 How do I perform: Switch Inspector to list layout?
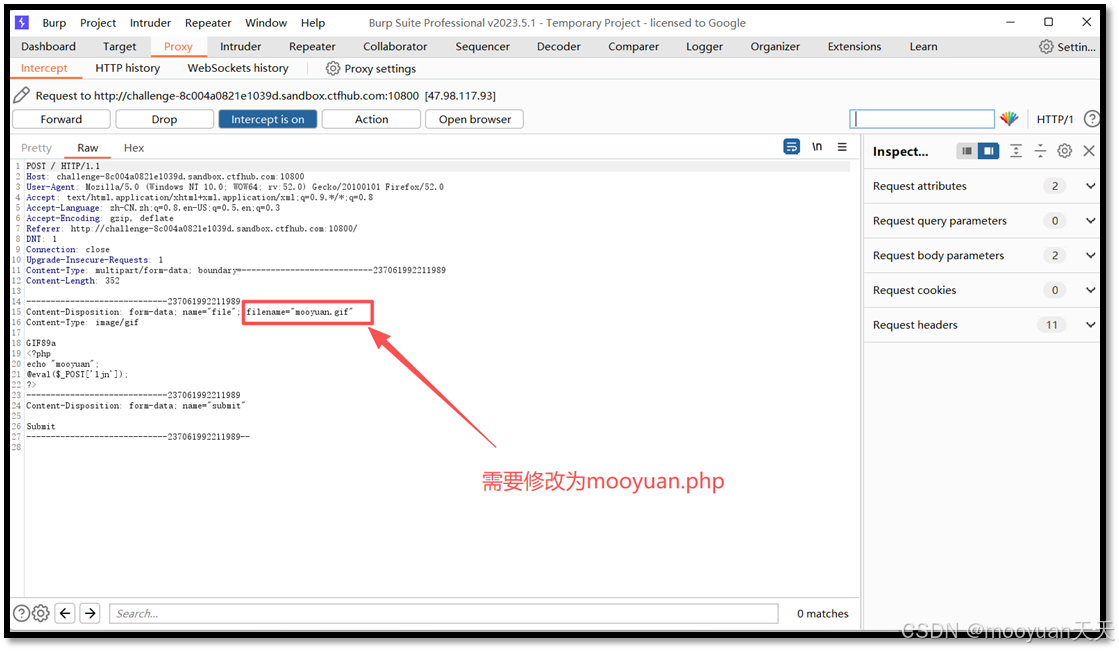pyautogui.click(x=966, y=151)
